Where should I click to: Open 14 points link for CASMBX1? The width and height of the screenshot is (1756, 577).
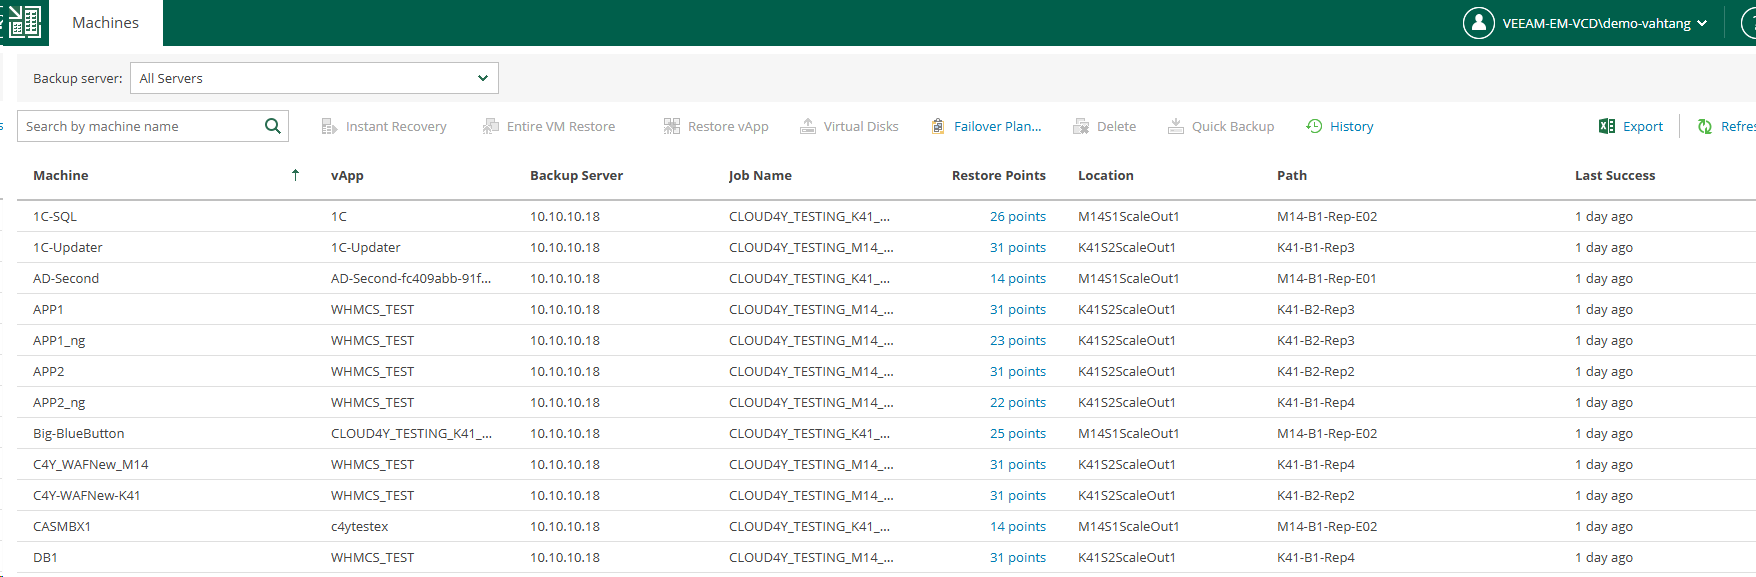pos(1017,526)
